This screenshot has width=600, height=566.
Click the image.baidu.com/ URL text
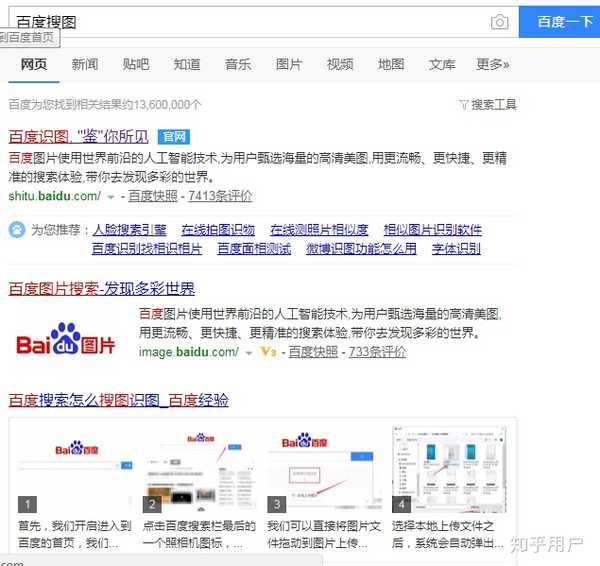click(189, 352)
